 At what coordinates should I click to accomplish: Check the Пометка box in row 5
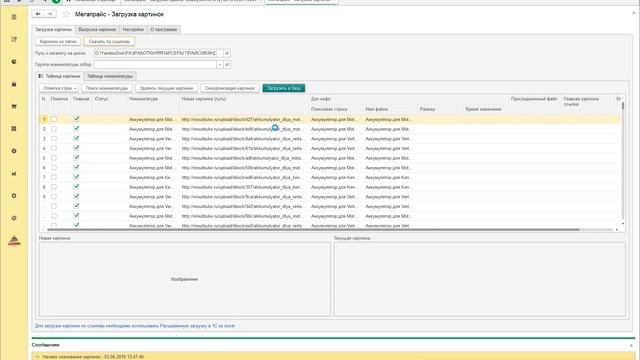pyautogui.click(x=54, y=158)
